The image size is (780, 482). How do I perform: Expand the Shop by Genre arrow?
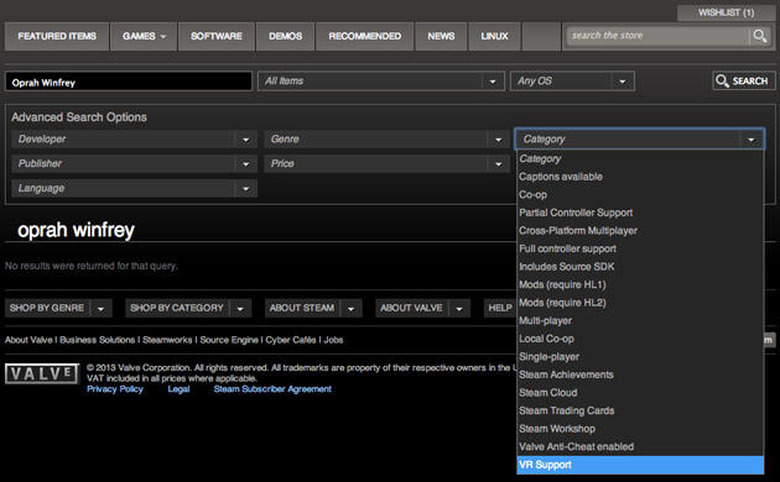click(101, 308)
